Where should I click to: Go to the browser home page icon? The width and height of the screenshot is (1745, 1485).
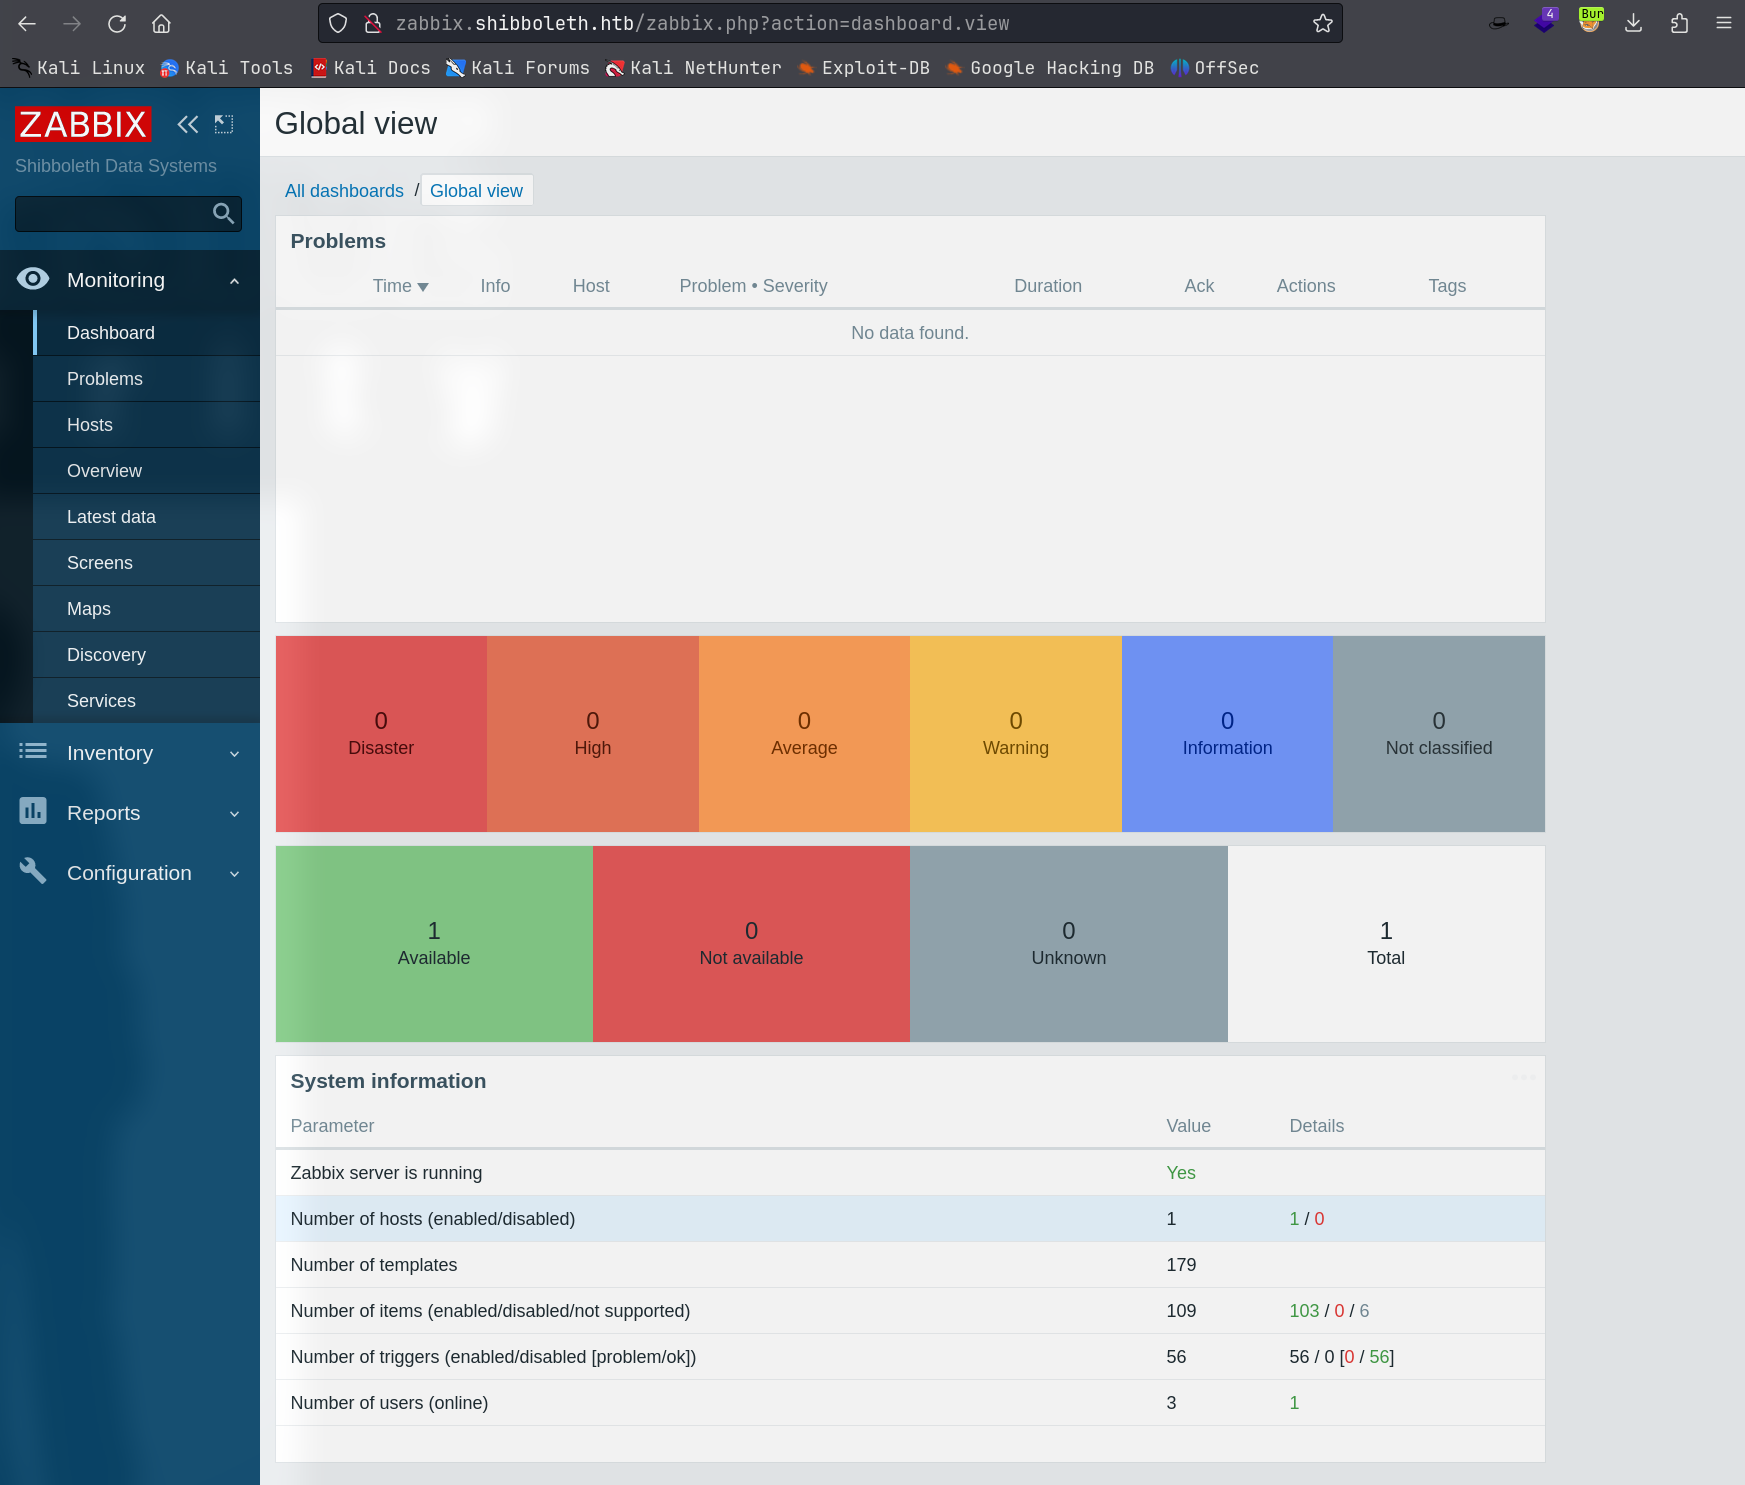[x=161, y=23]
